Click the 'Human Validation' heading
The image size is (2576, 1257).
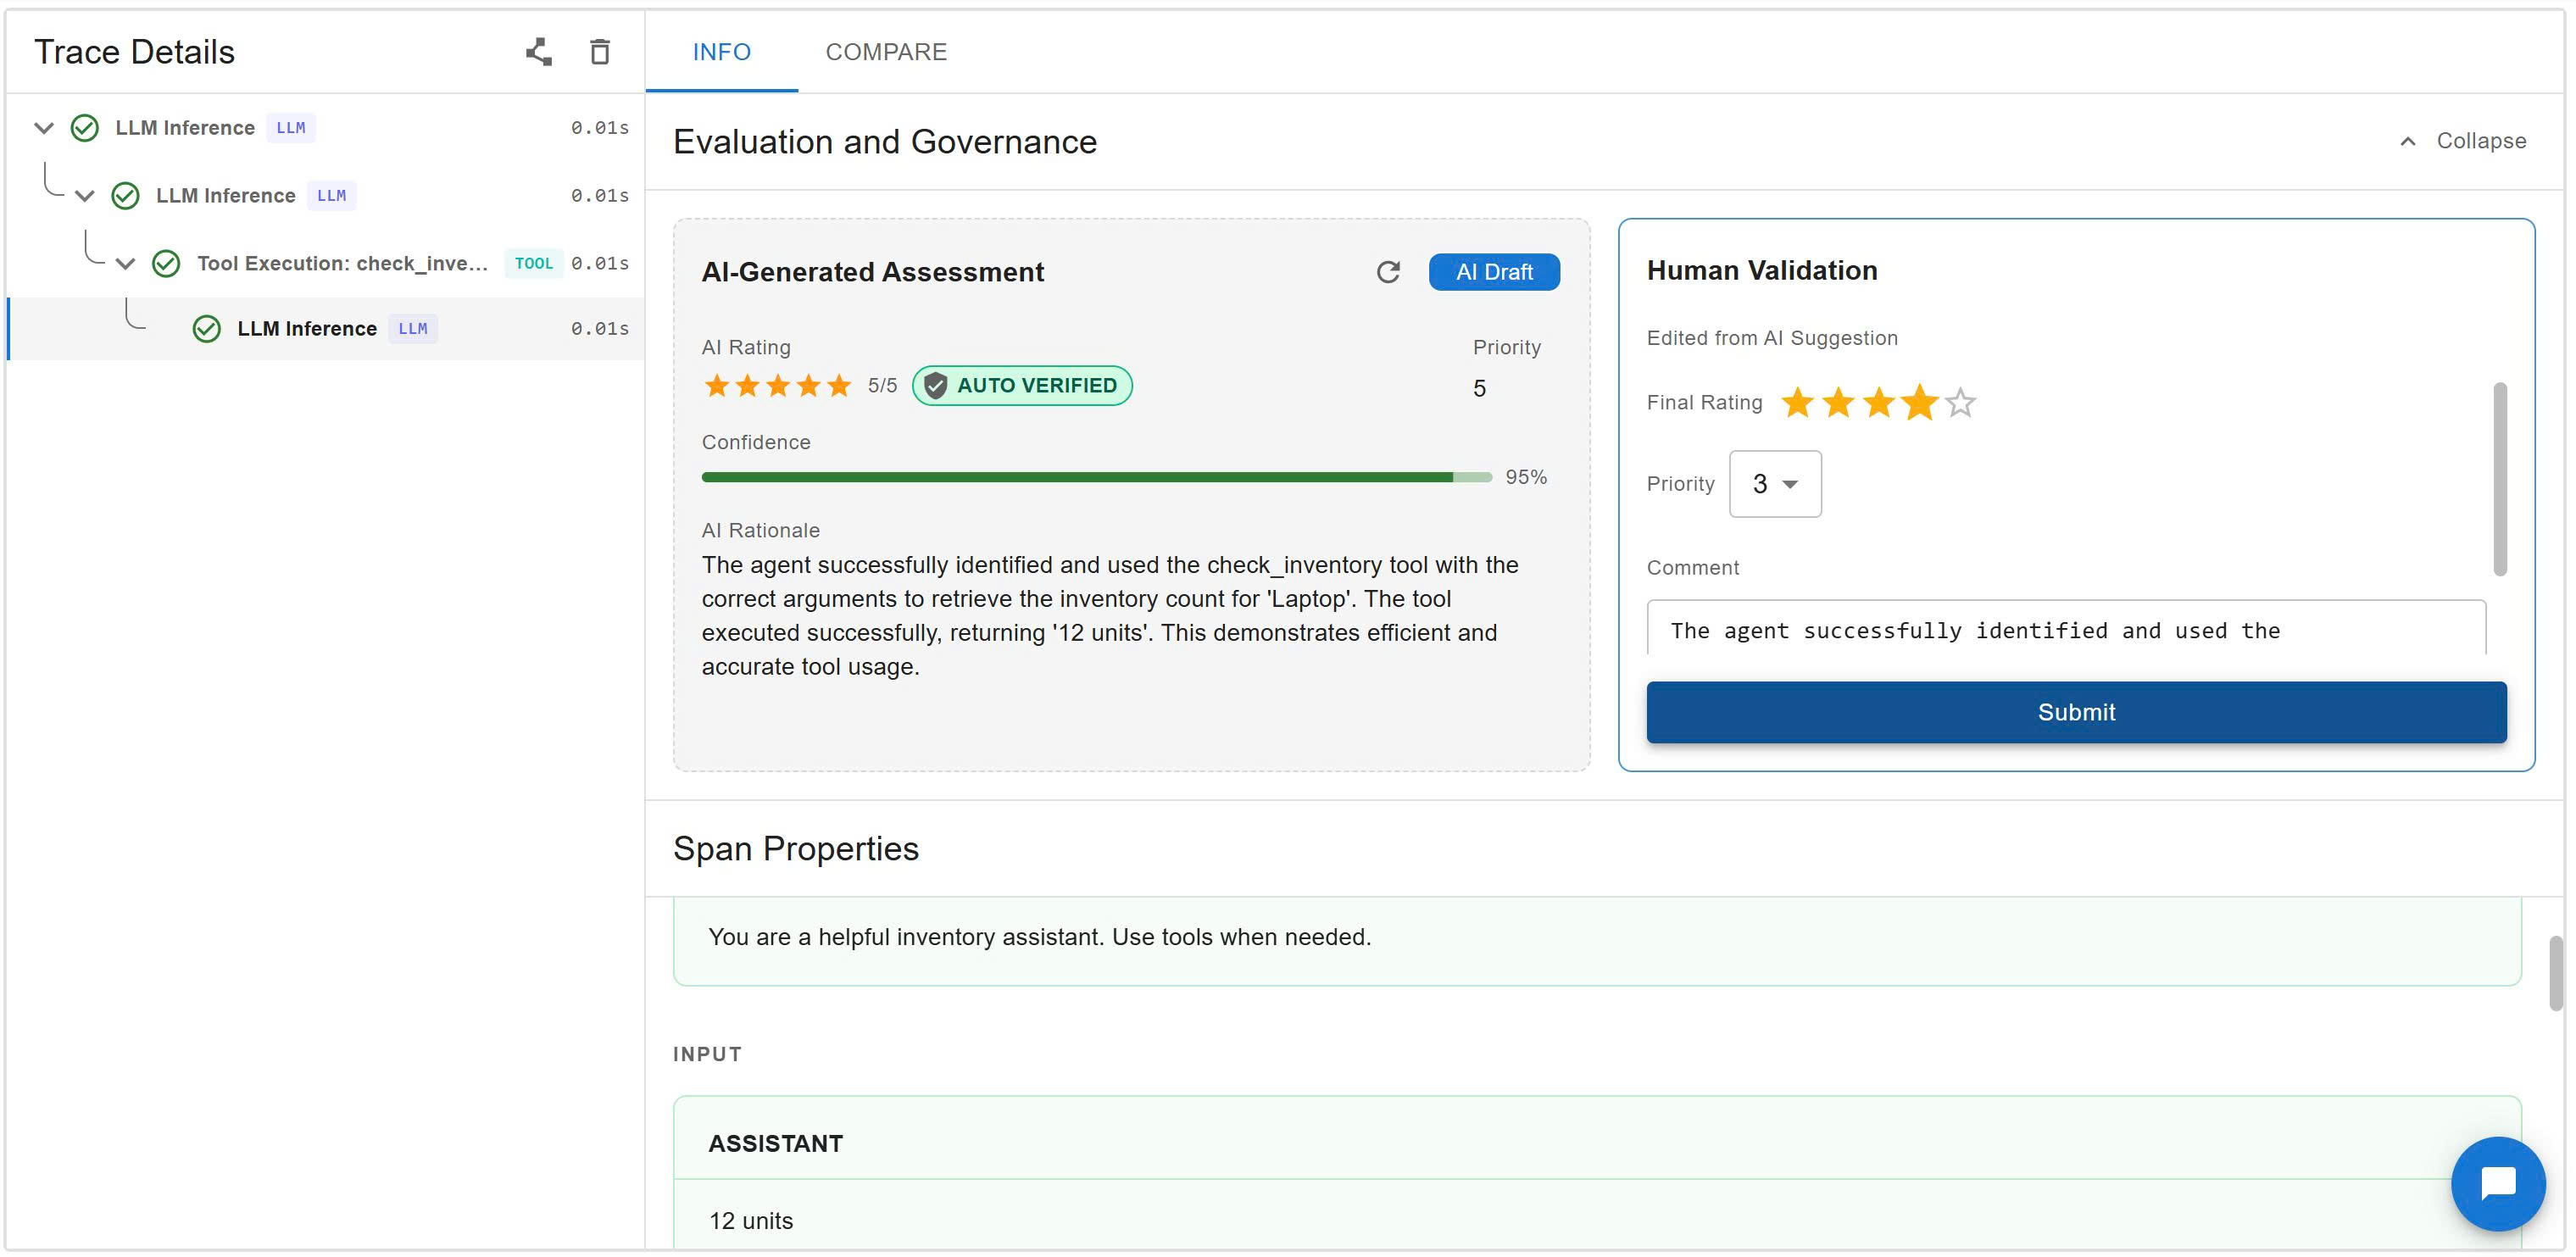[1762, 271]
